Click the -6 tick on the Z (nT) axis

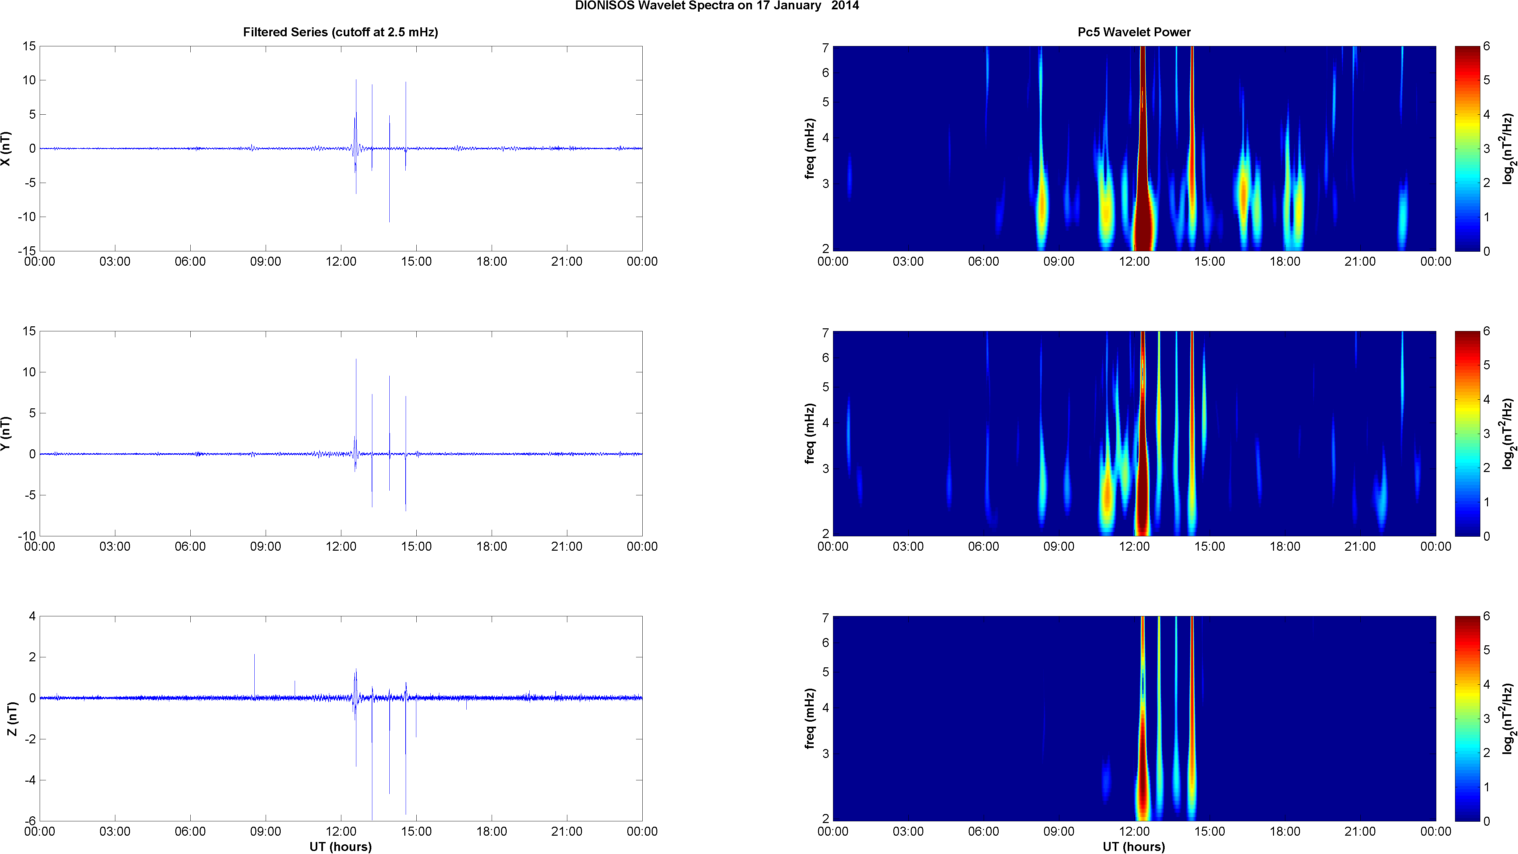coord(30,821)
